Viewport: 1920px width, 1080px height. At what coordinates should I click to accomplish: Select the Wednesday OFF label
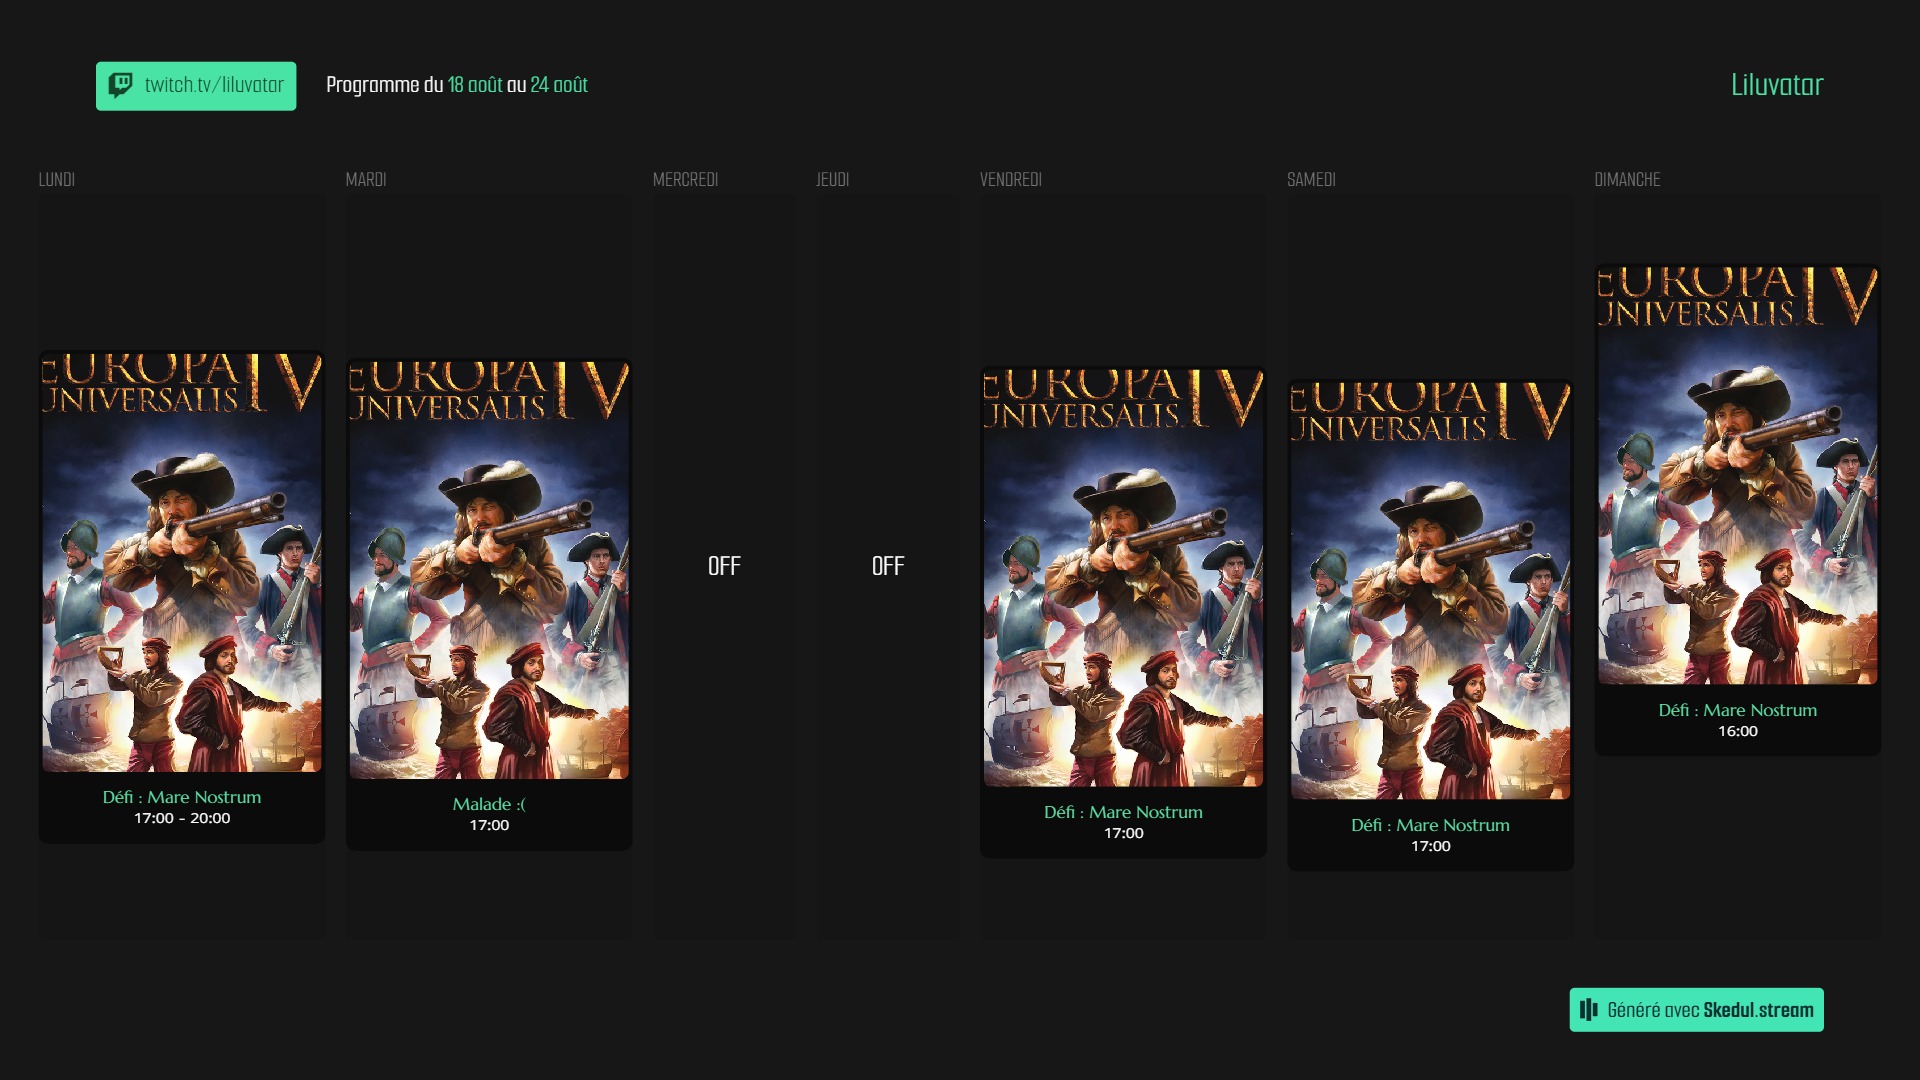pos(724,566)
